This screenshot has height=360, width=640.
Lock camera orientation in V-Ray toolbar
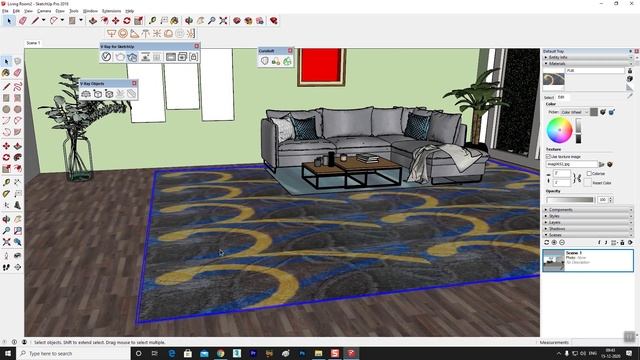pyautogui.click(x=193, y=57)
